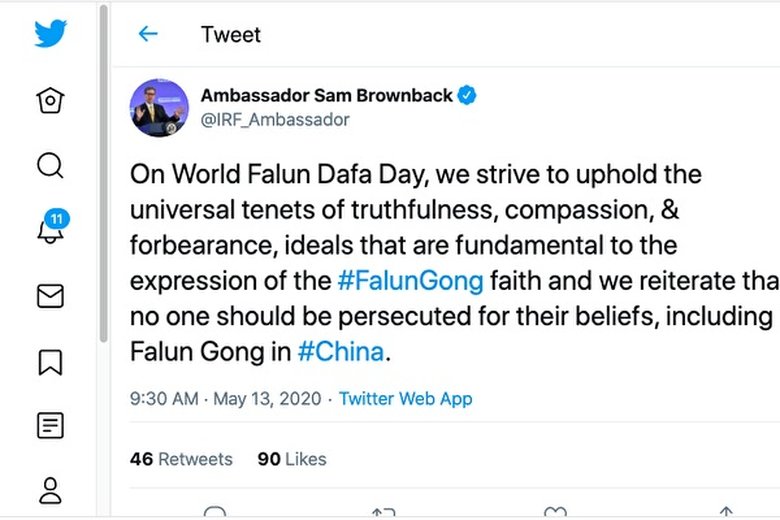This screenshot has width=780, height=520.
Task: Click the back arrow beside Tweet
Action: coord(148,34)
